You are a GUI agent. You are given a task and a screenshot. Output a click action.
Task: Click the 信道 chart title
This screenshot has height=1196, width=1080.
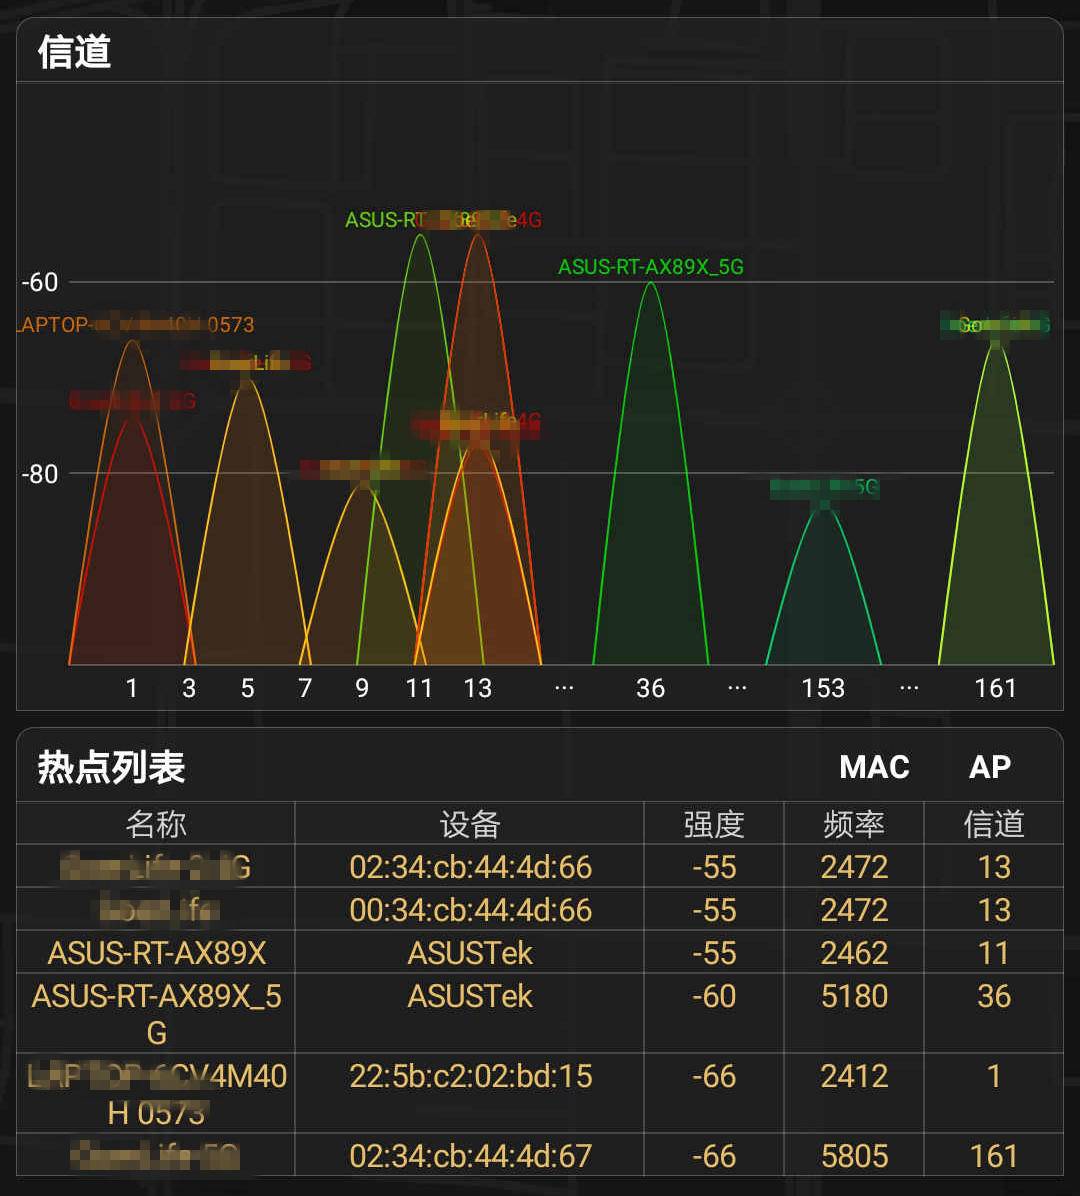(x=75, y=52)
